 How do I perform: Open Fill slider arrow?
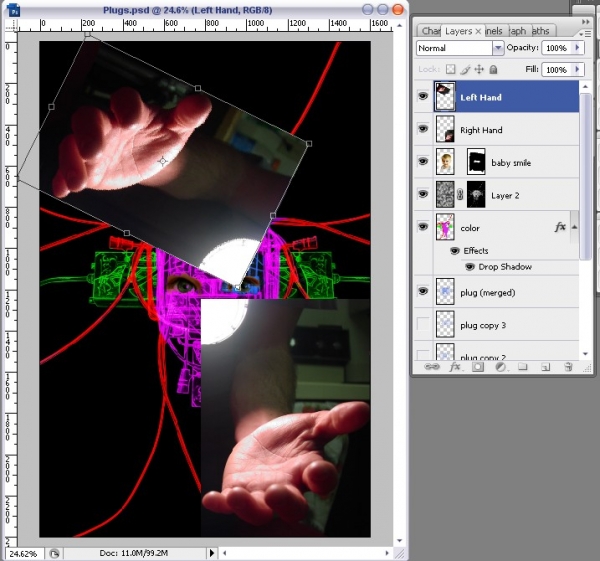pos(577,69)
